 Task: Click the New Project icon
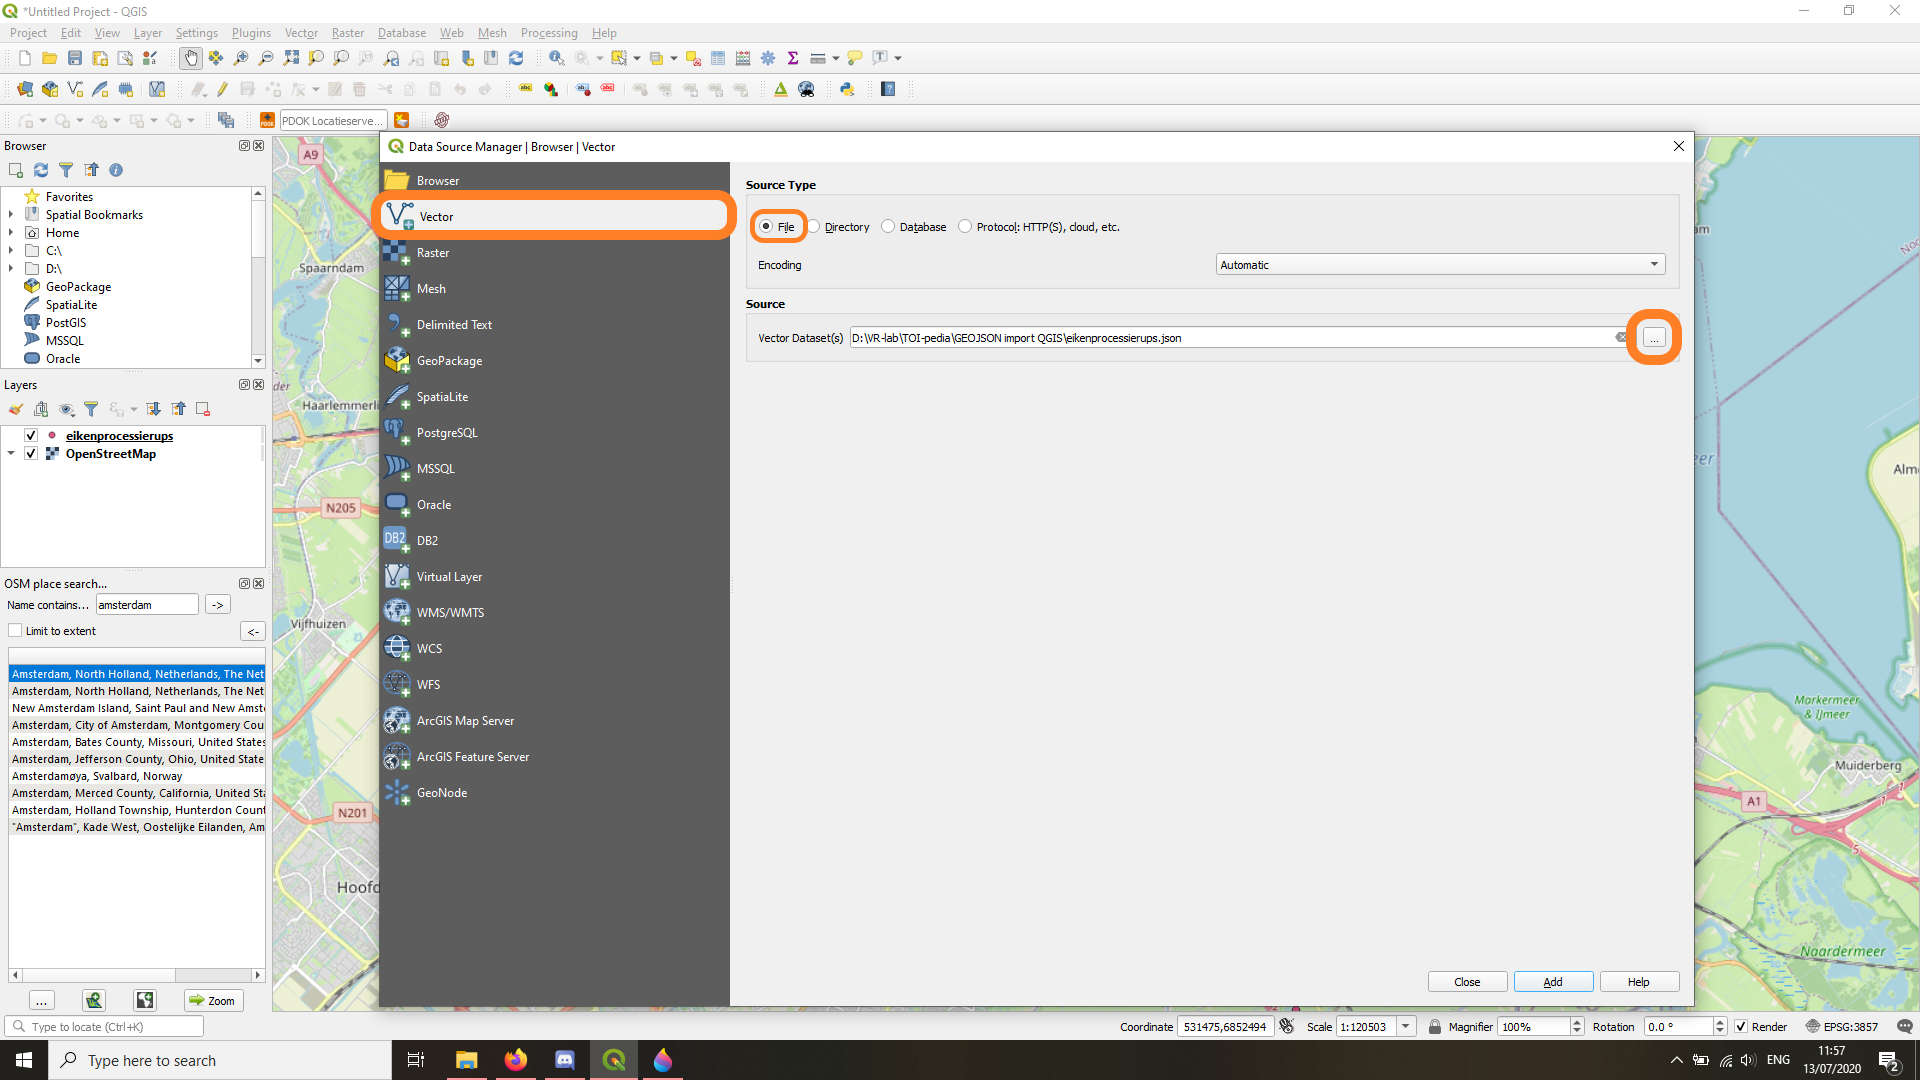click(x=23, y=58)
